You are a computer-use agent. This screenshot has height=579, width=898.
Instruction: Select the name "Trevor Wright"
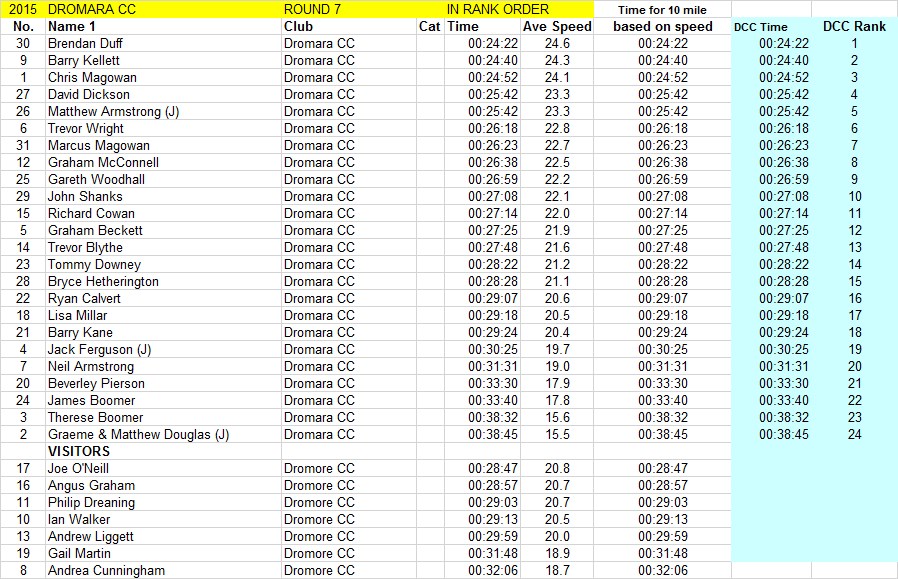tap(86, 128)
